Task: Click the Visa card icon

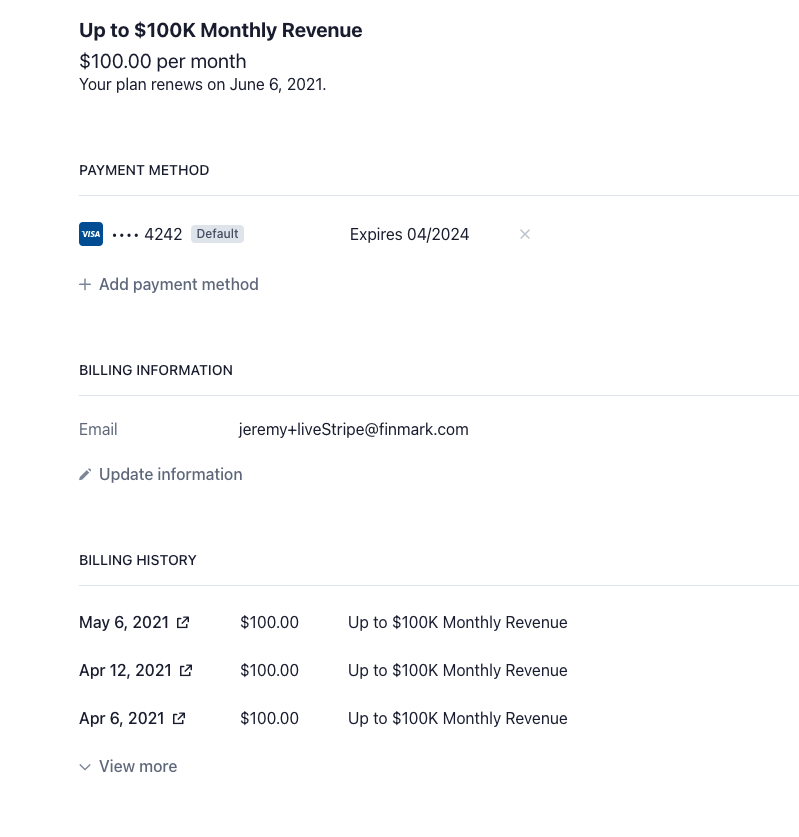Action: (x=91, y=234)
